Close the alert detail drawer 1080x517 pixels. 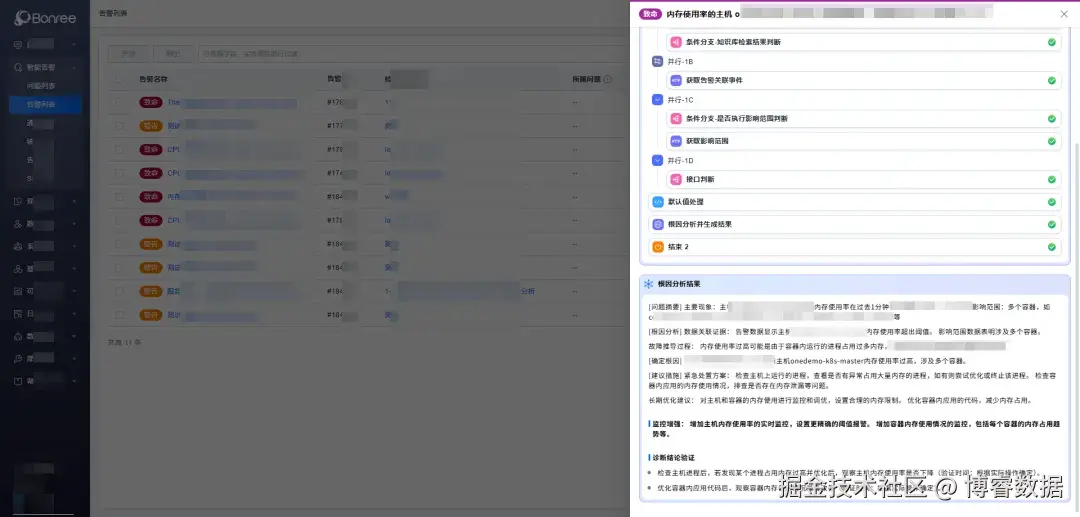click(x=1064, y=14)
